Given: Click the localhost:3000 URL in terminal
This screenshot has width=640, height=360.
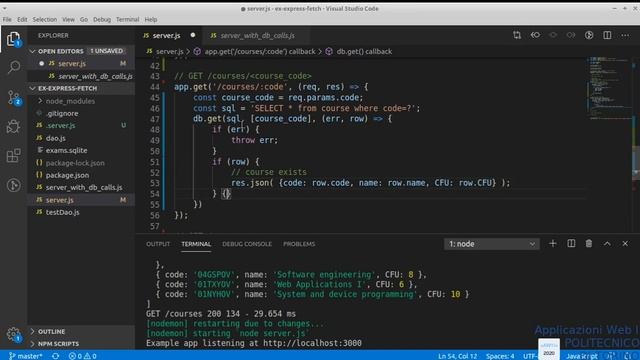Looking at the screenshot, I should pos(312,343).
